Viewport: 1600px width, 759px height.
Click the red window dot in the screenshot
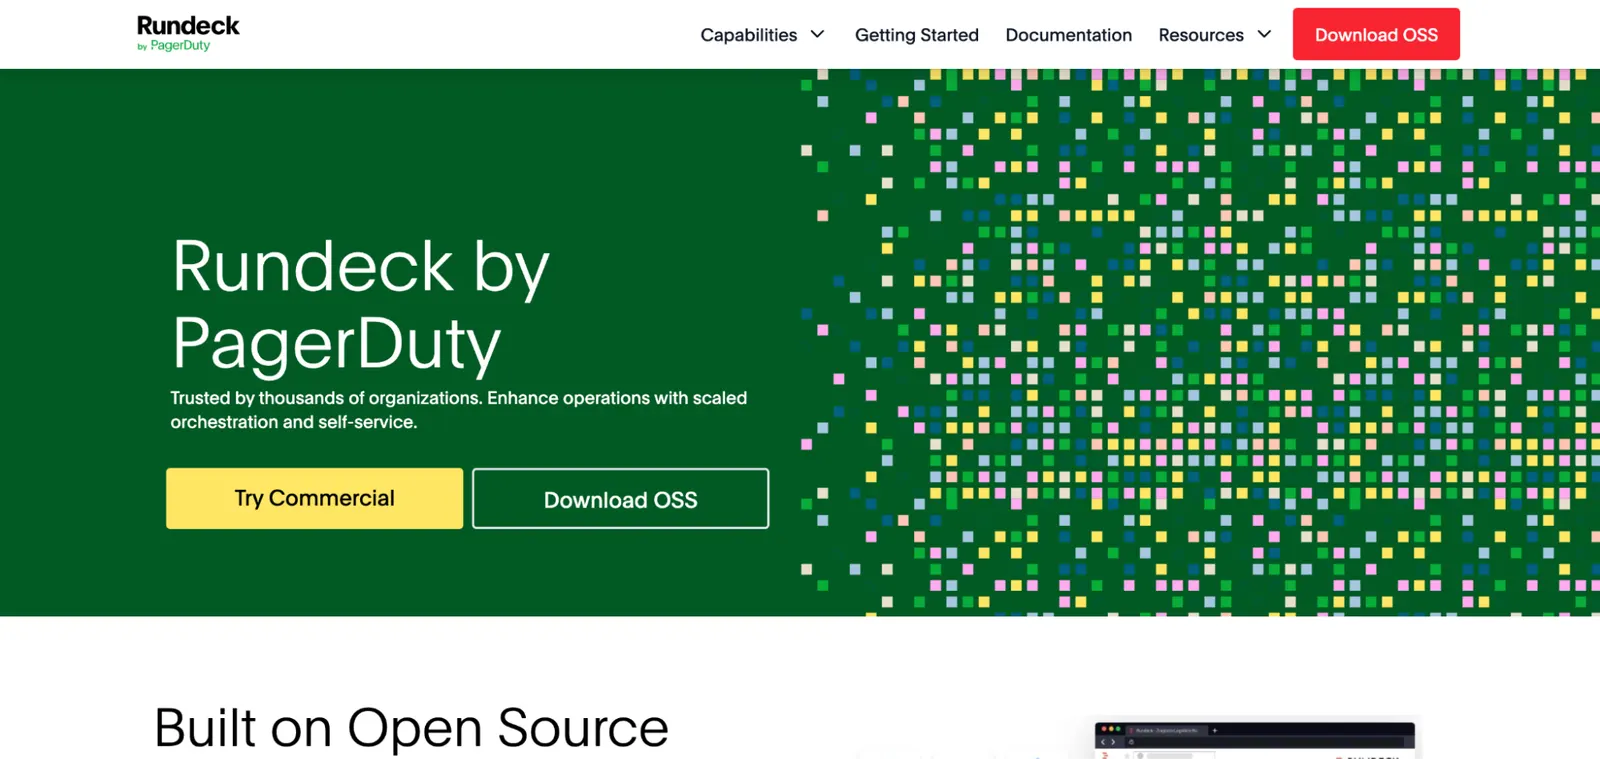pos(1104,729)
